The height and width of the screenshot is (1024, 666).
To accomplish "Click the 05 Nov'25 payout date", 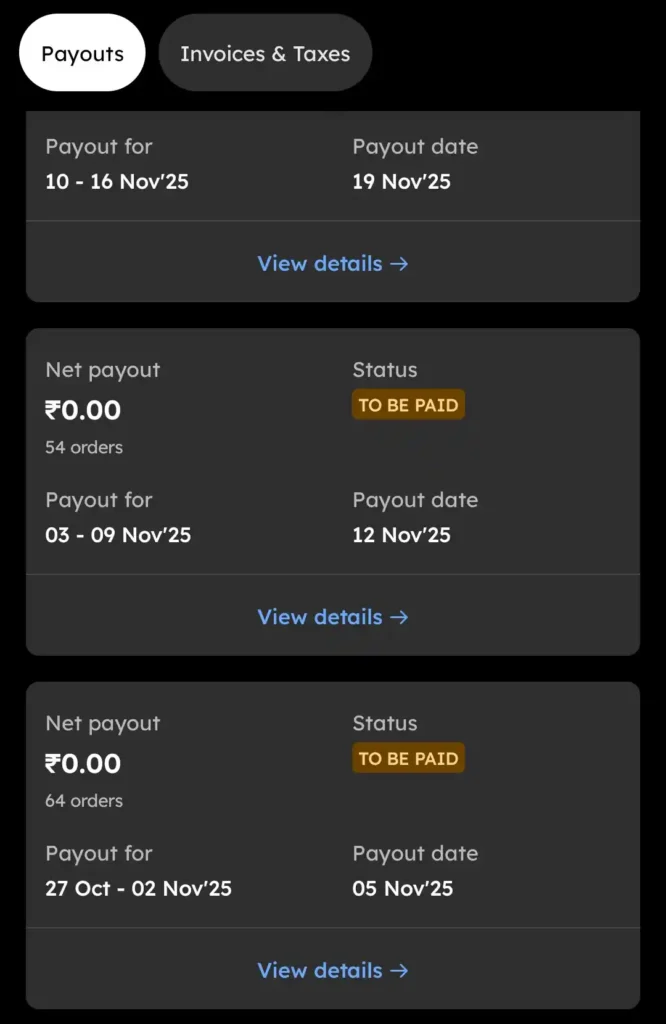I will [x=403, y=889].
